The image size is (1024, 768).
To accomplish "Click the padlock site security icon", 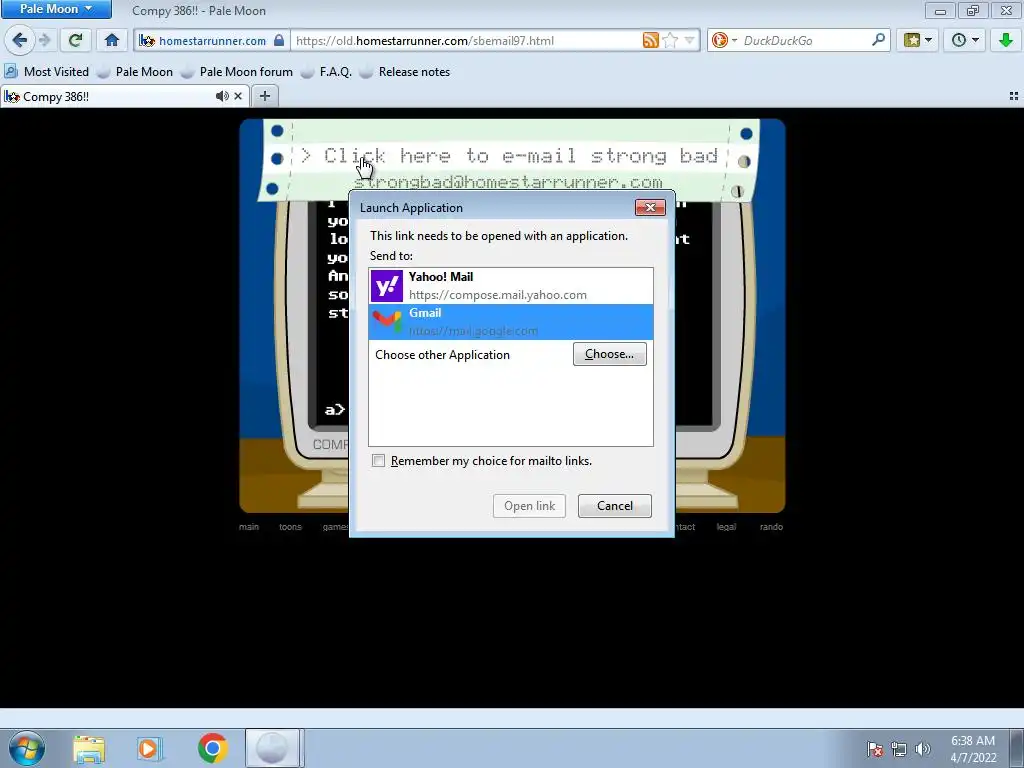I will point(279,40).
